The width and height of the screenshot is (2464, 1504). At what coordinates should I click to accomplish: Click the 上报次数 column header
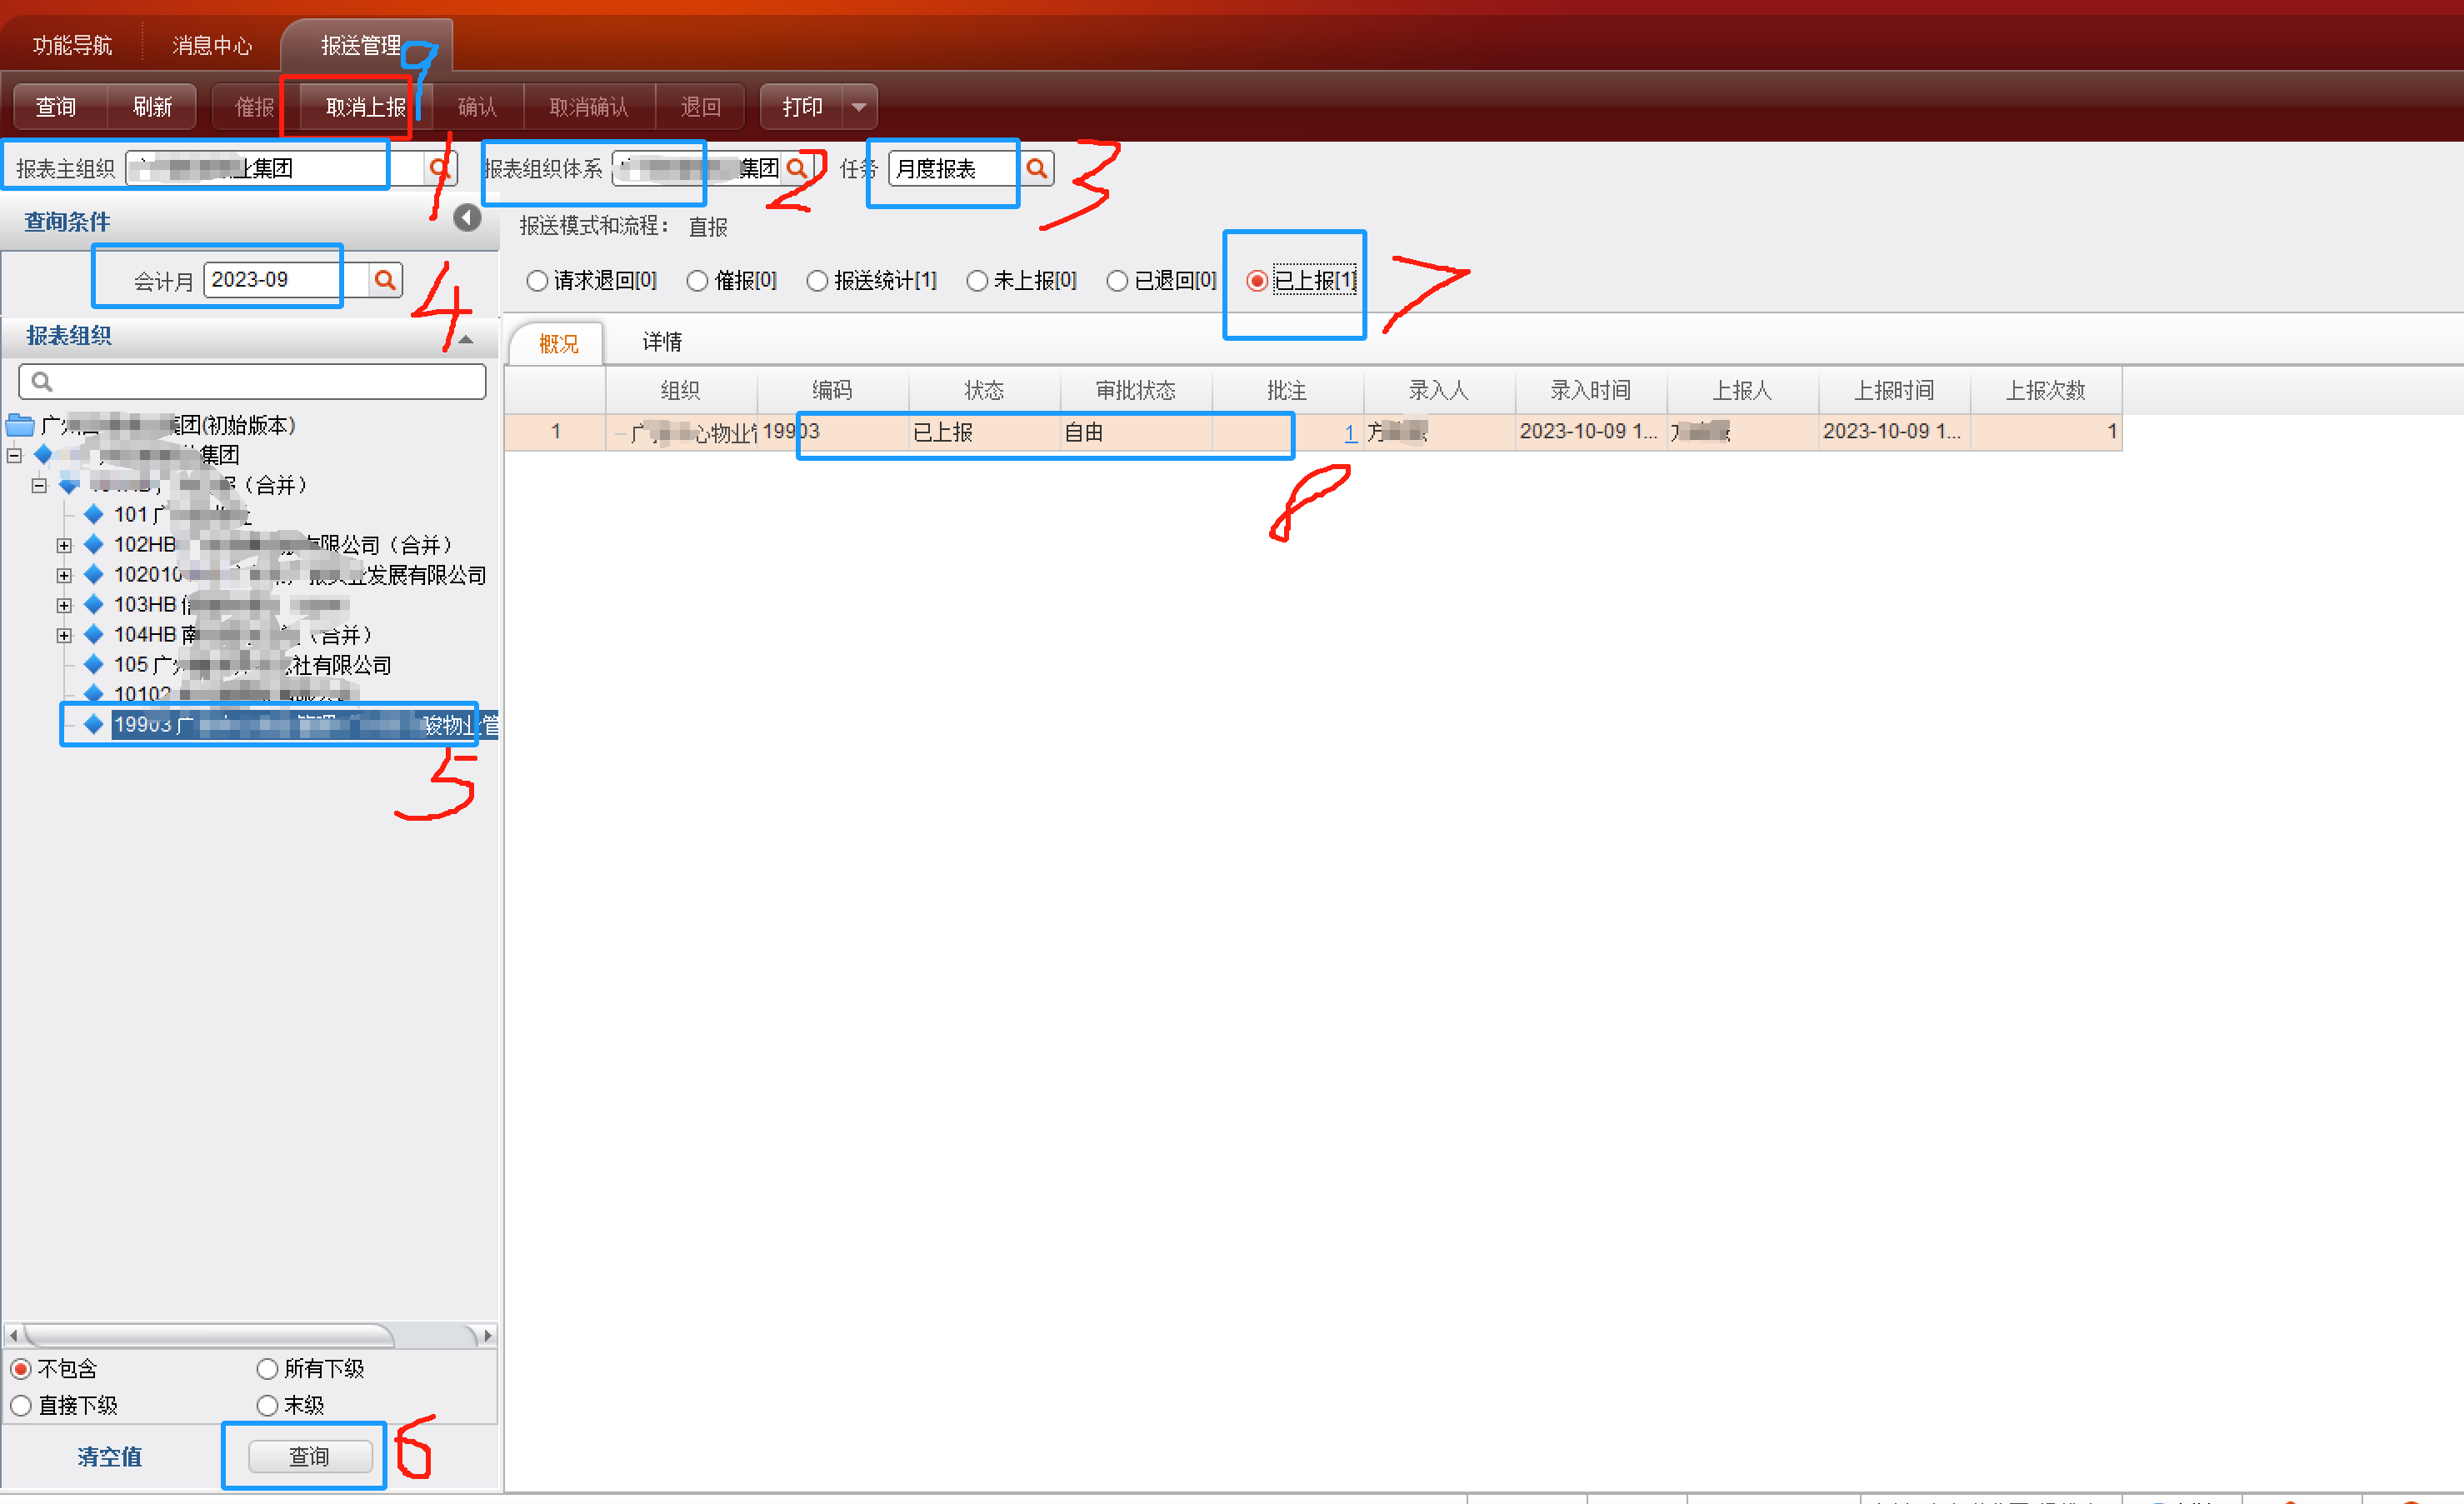tap(2046, 390)
